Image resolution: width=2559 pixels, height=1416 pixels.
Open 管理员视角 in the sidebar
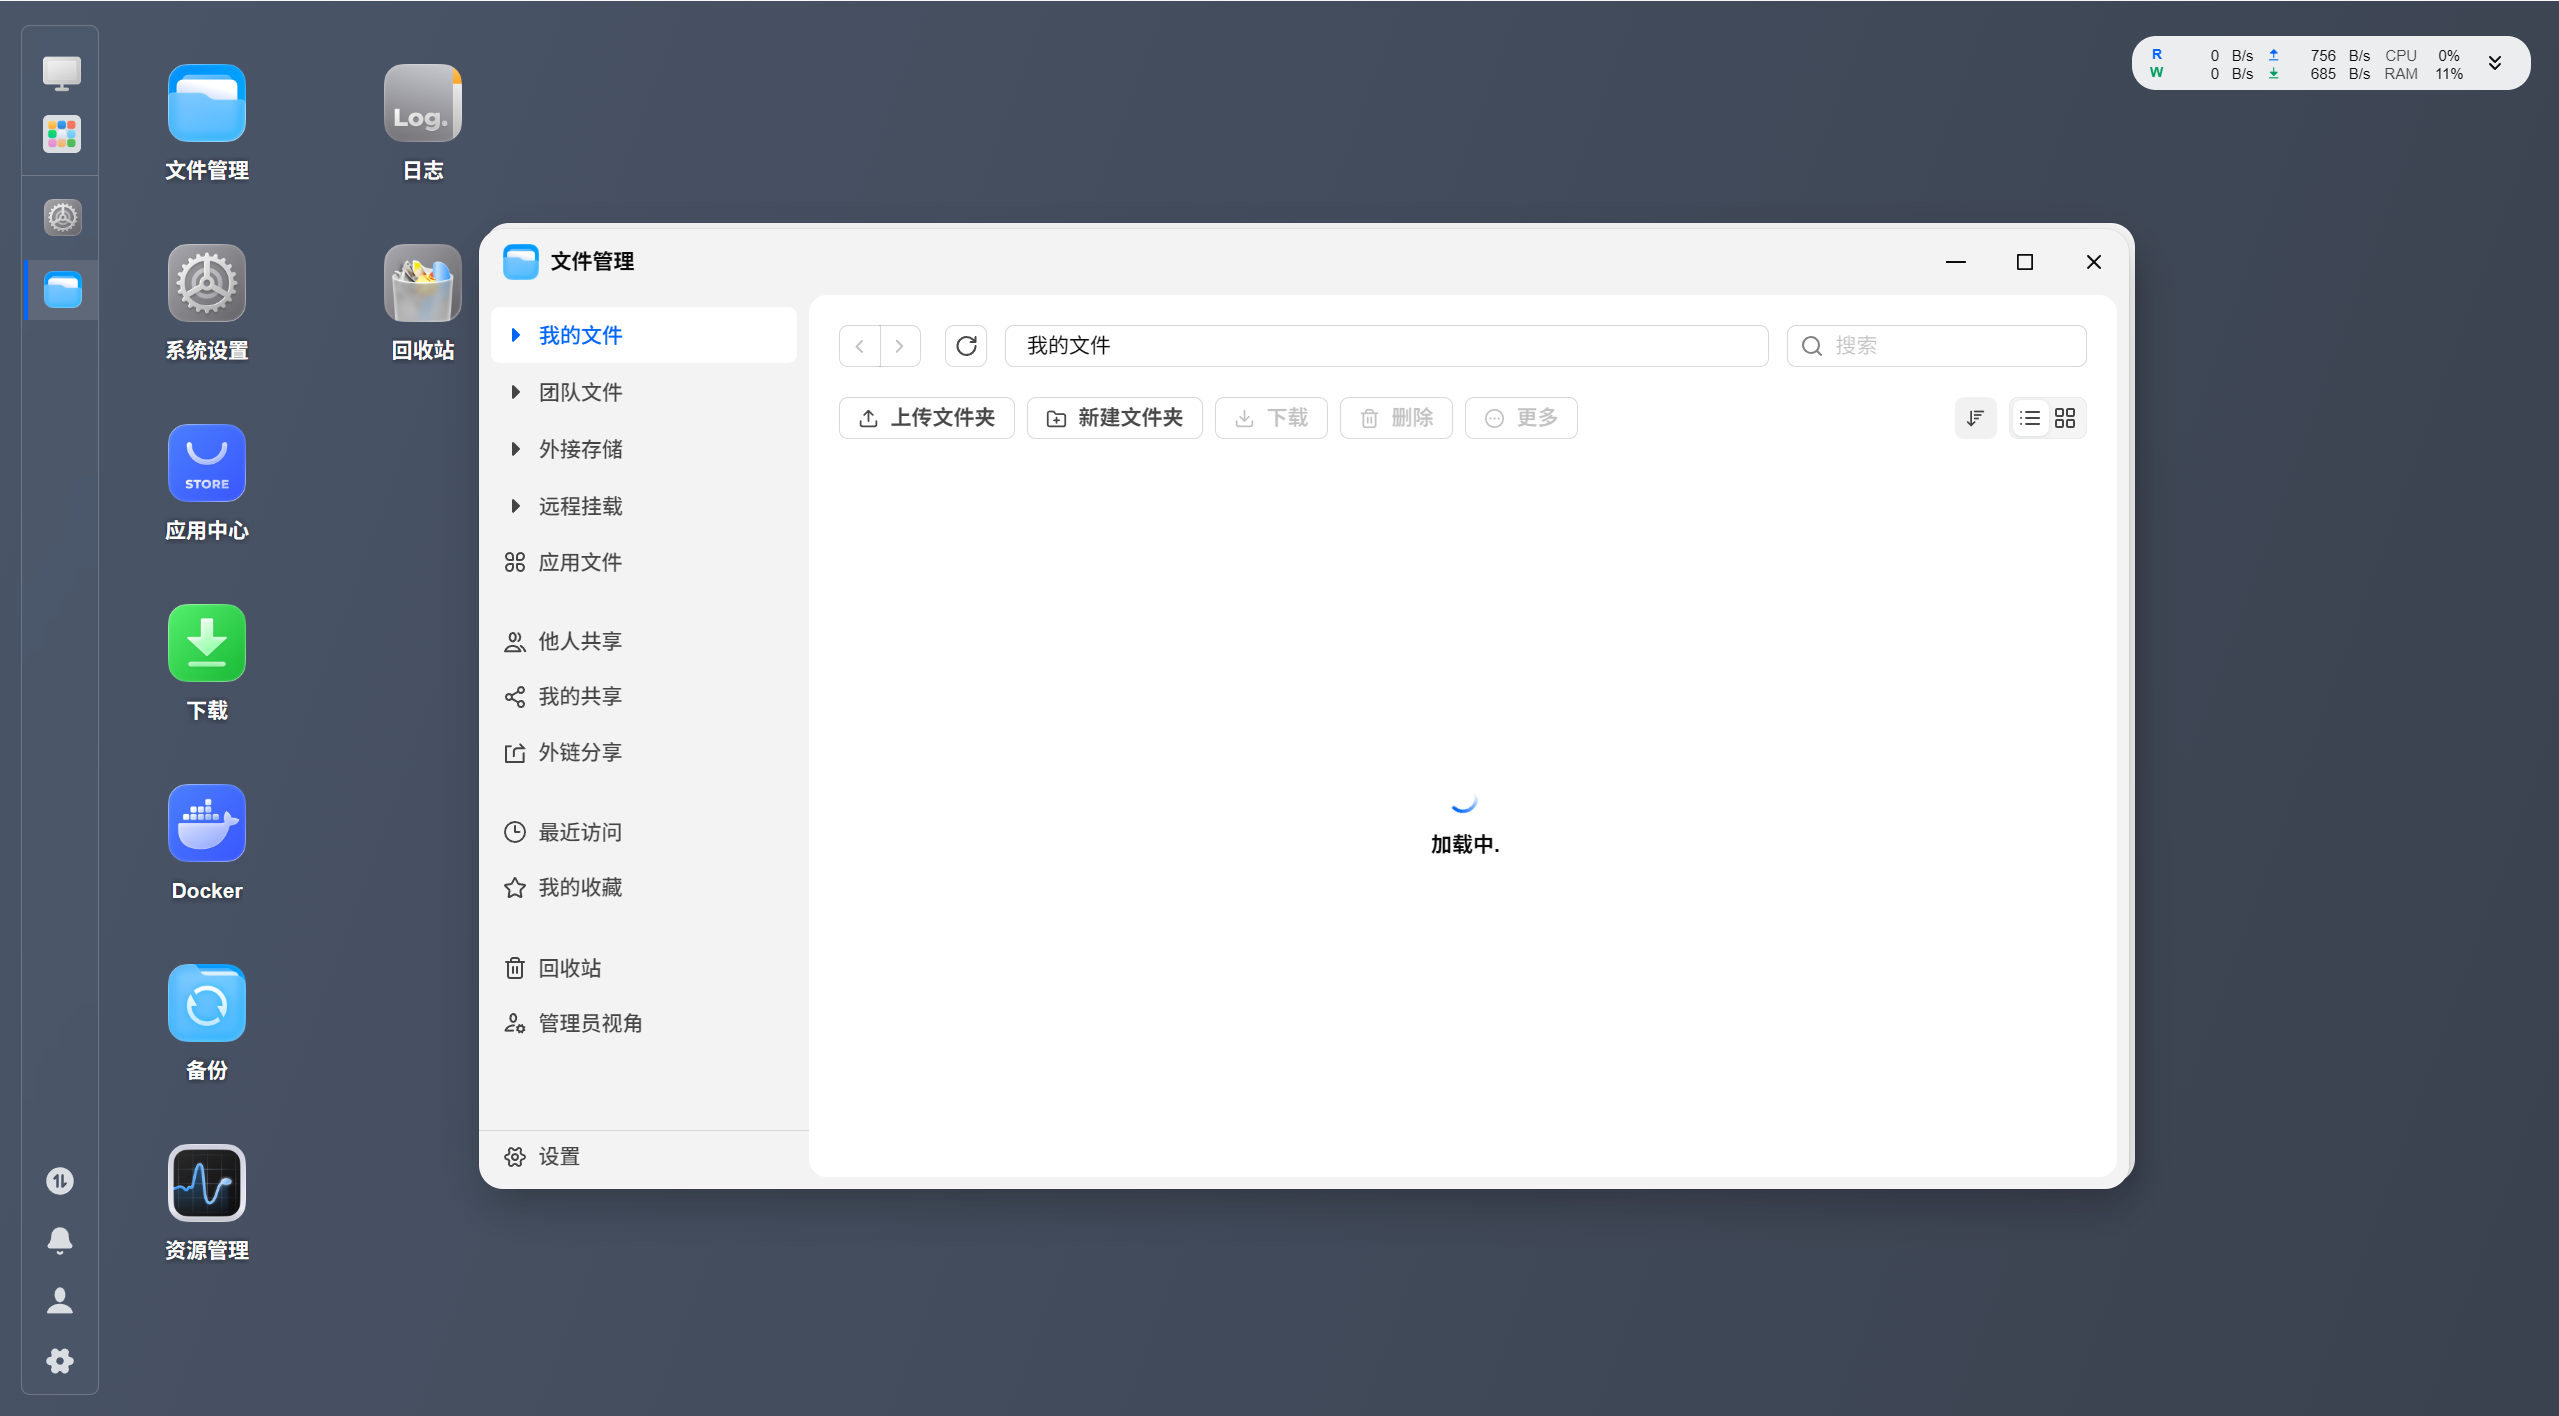644,1023
